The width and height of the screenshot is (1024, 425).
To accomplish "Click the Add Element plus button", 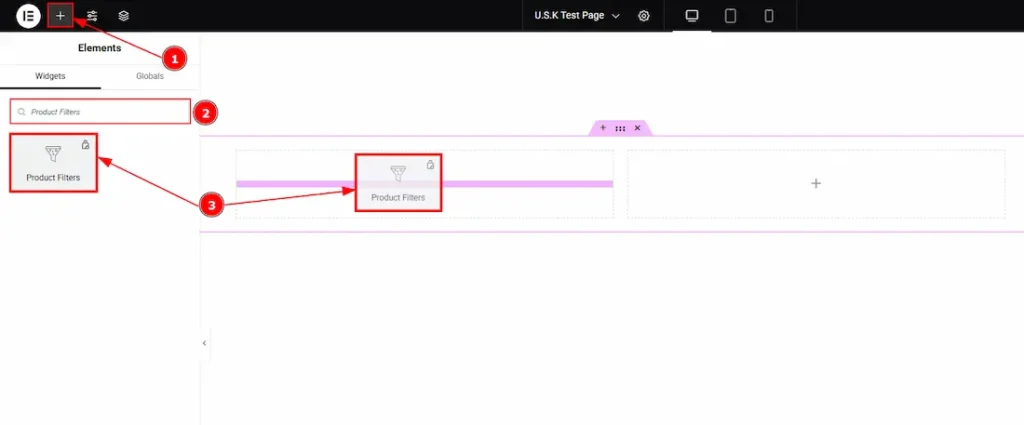I will pos(60,16).
